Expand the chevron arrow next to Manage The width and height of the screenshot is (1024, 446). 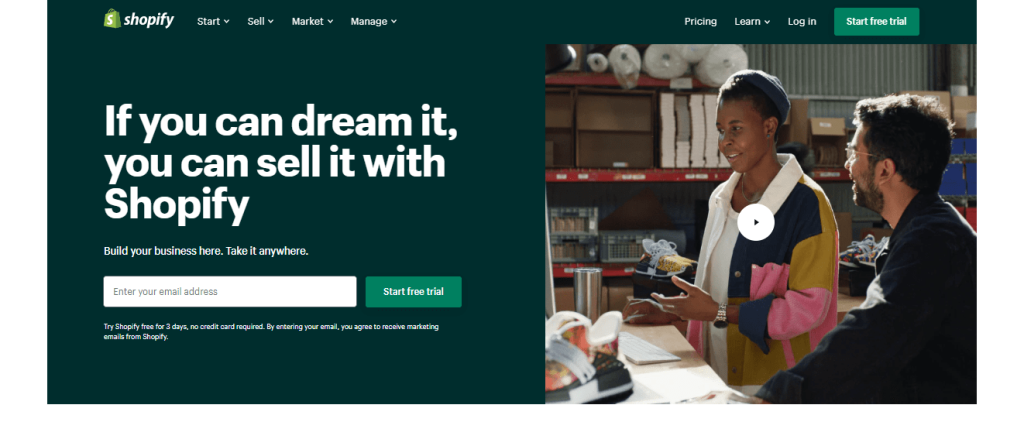[394, 22]
